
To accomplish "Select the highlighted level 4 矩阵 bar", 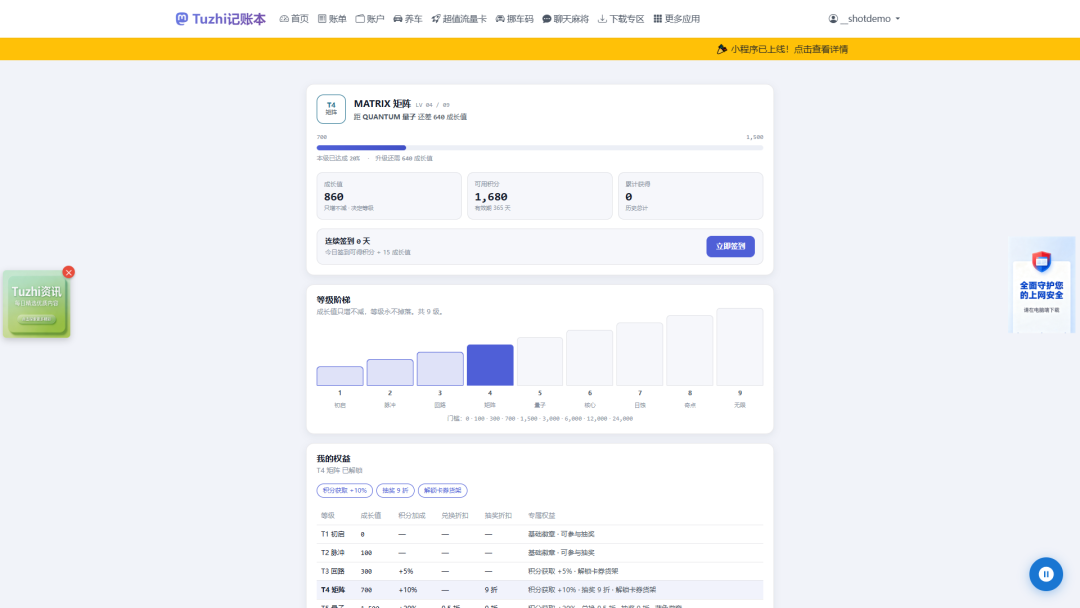I will point(490,365).
